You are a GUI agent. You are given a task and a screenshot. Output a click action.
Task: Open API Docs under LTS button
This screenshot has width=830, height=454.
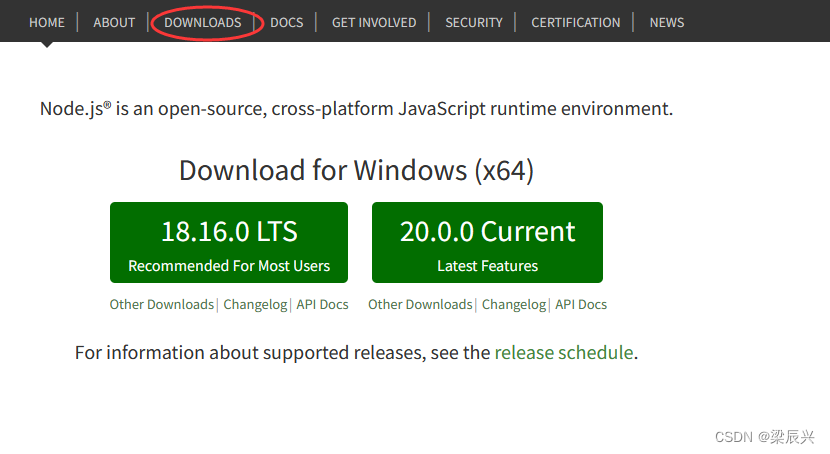click(x=322, y=305)
